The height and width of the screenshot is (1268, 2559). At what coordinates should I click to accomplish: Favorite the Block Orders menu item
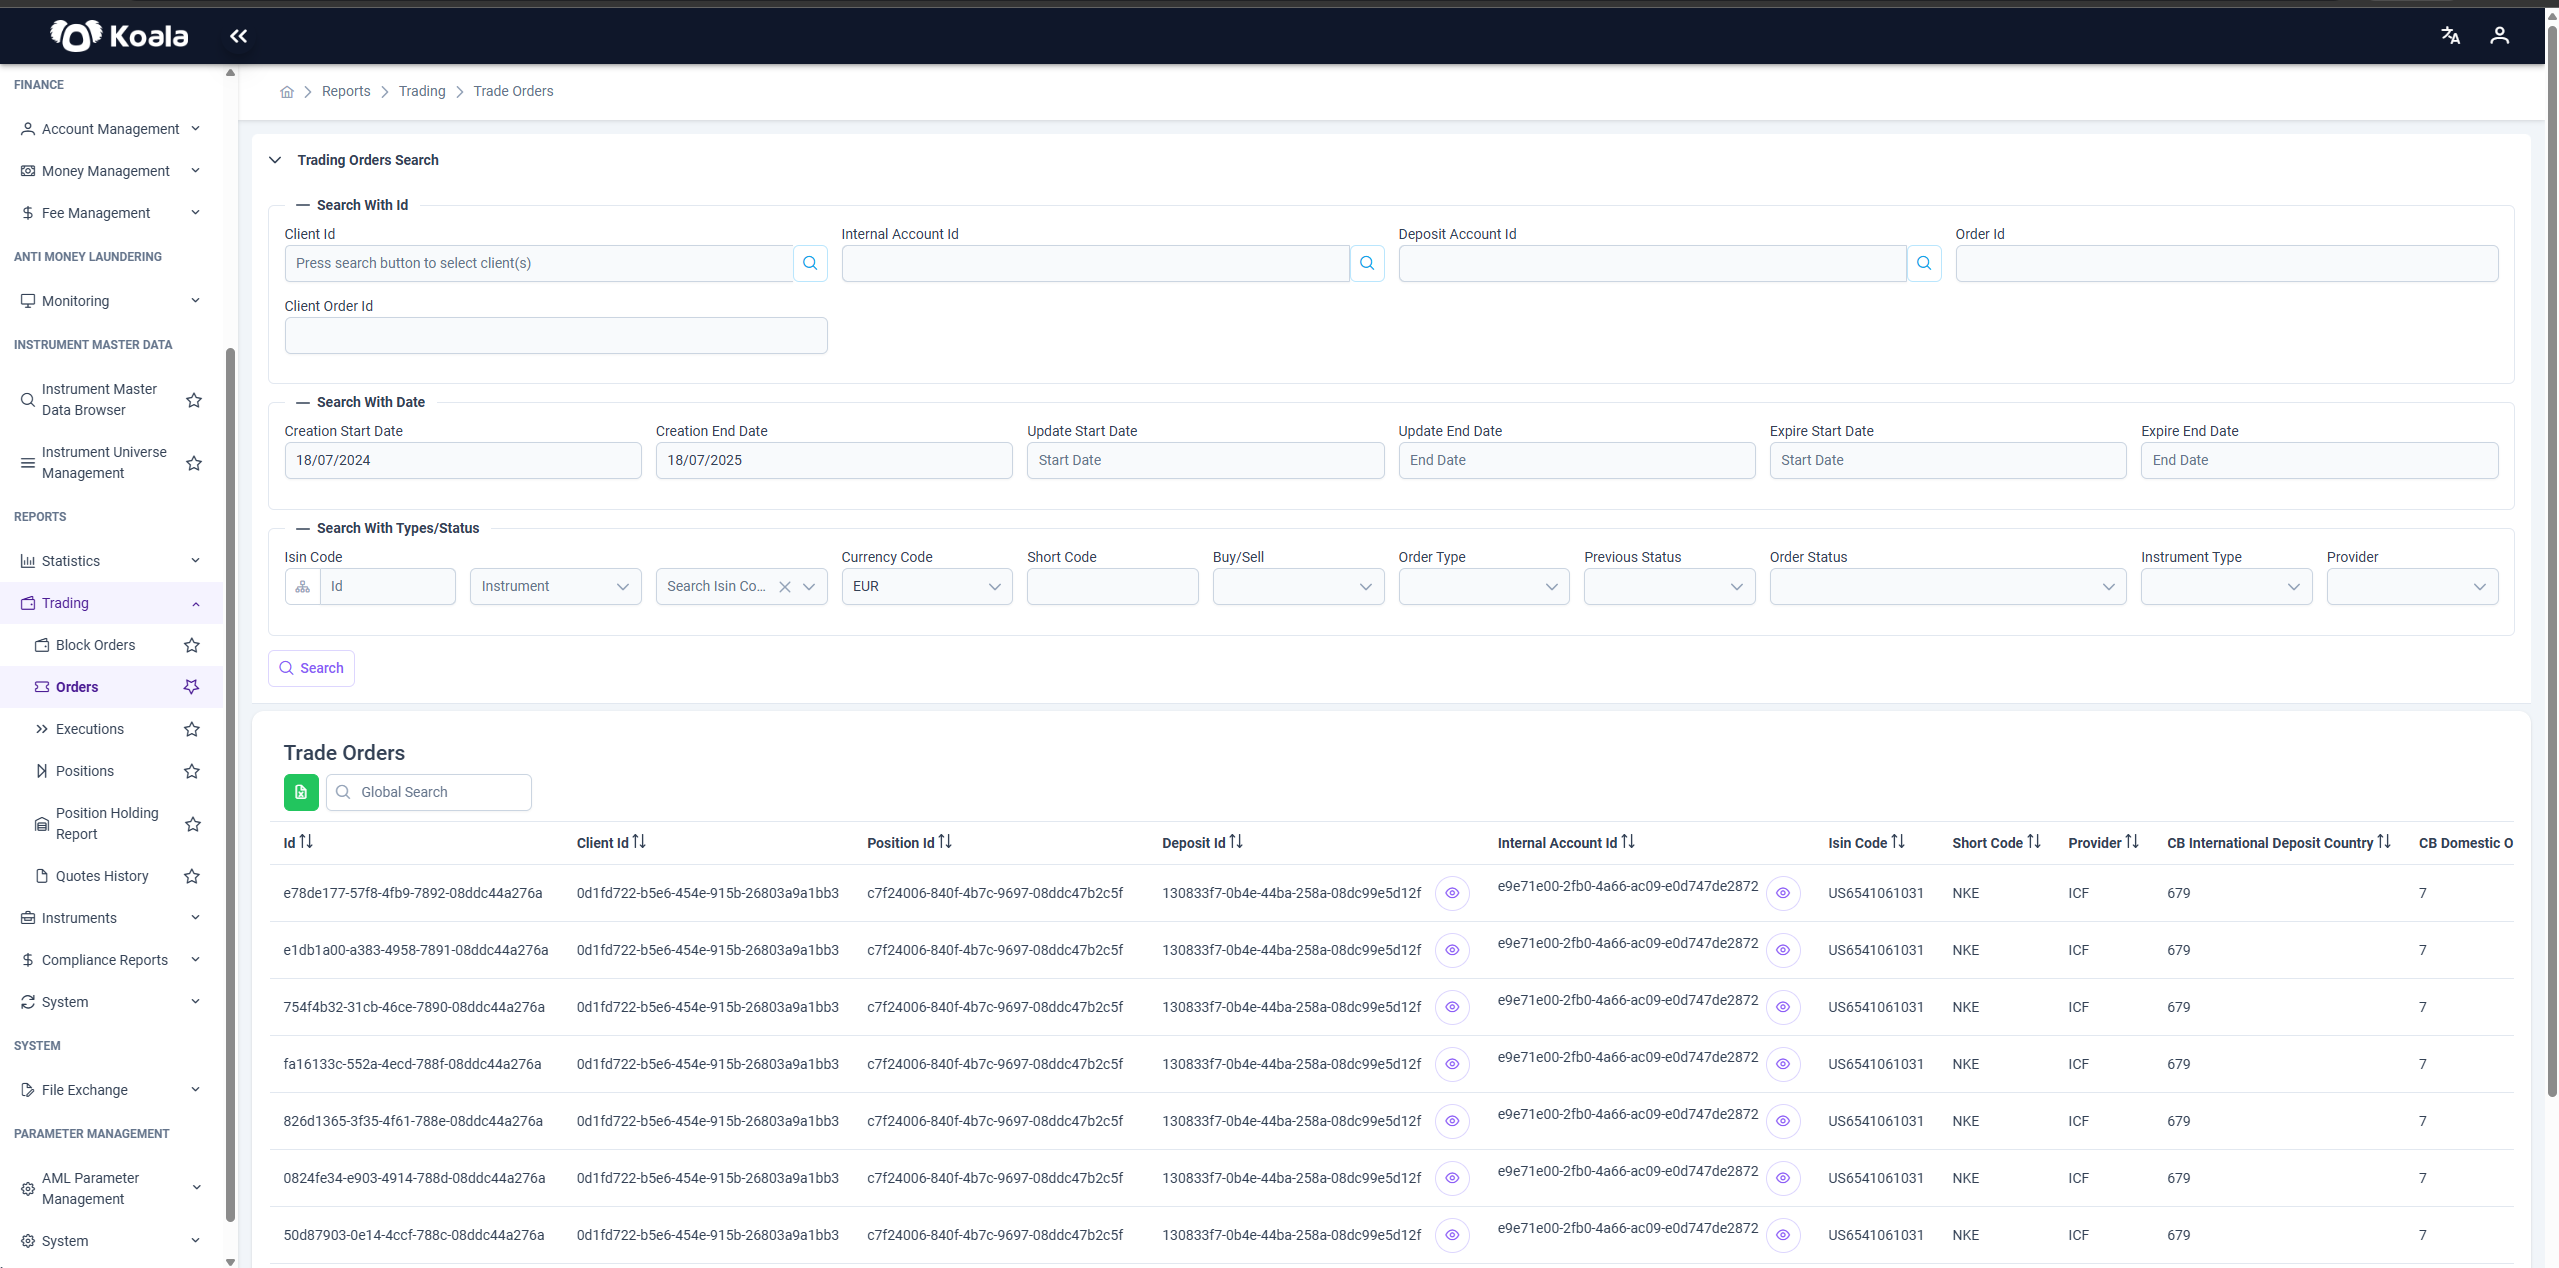192,645
